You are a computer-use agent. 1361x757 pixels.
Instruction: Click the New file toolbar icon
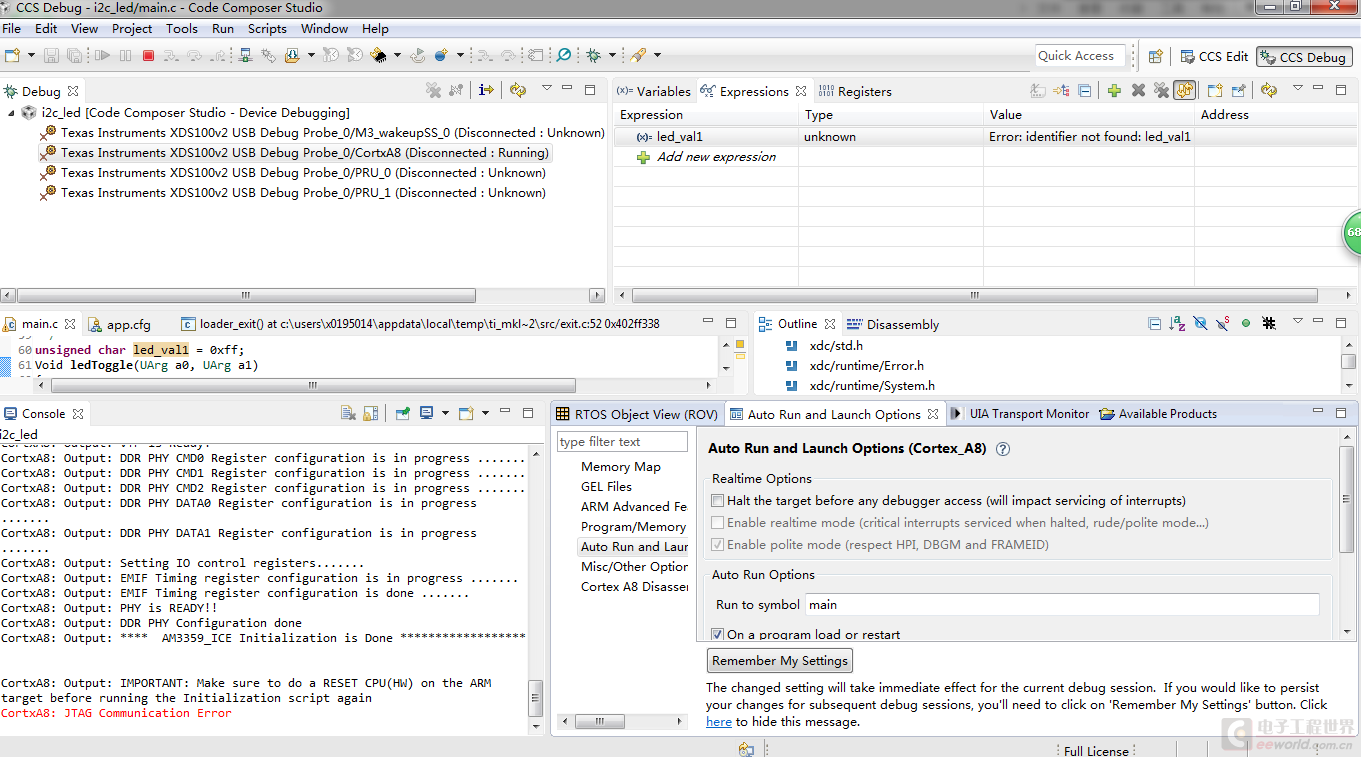tap(12, 55)
